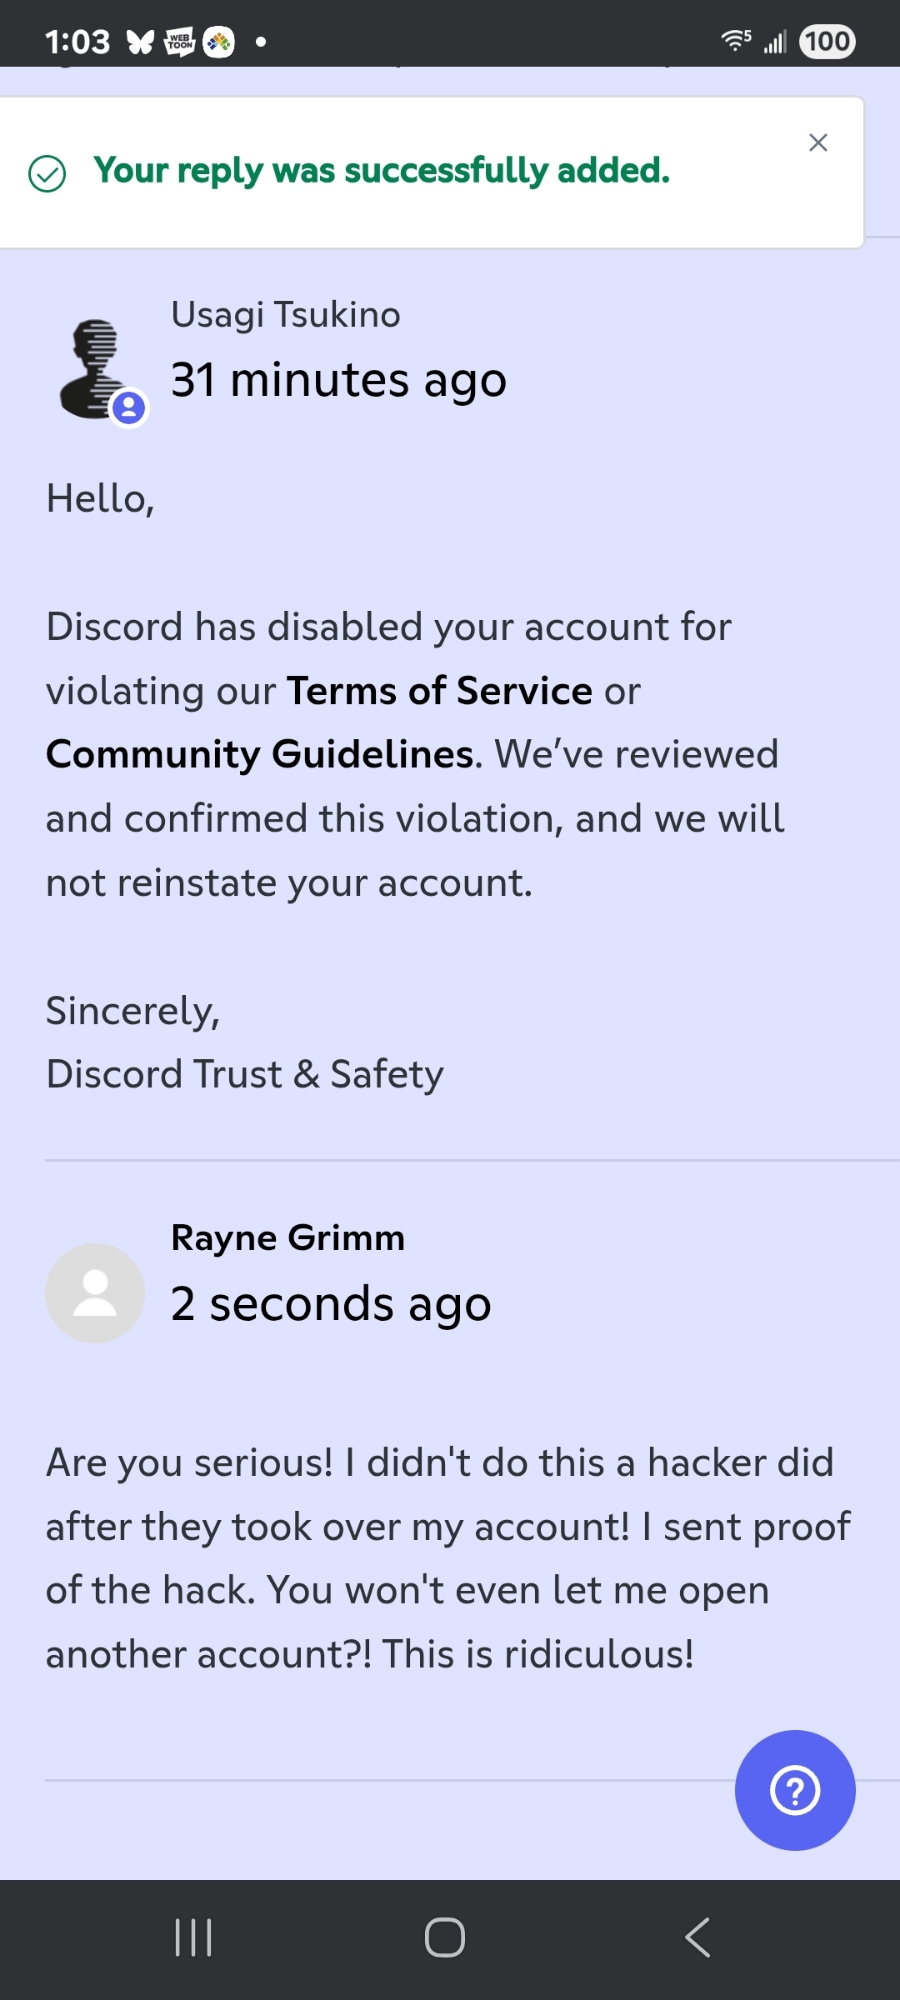900x2000 pixels.
Task: Tap the butterfly notification icon
Action: pos(140,42)
